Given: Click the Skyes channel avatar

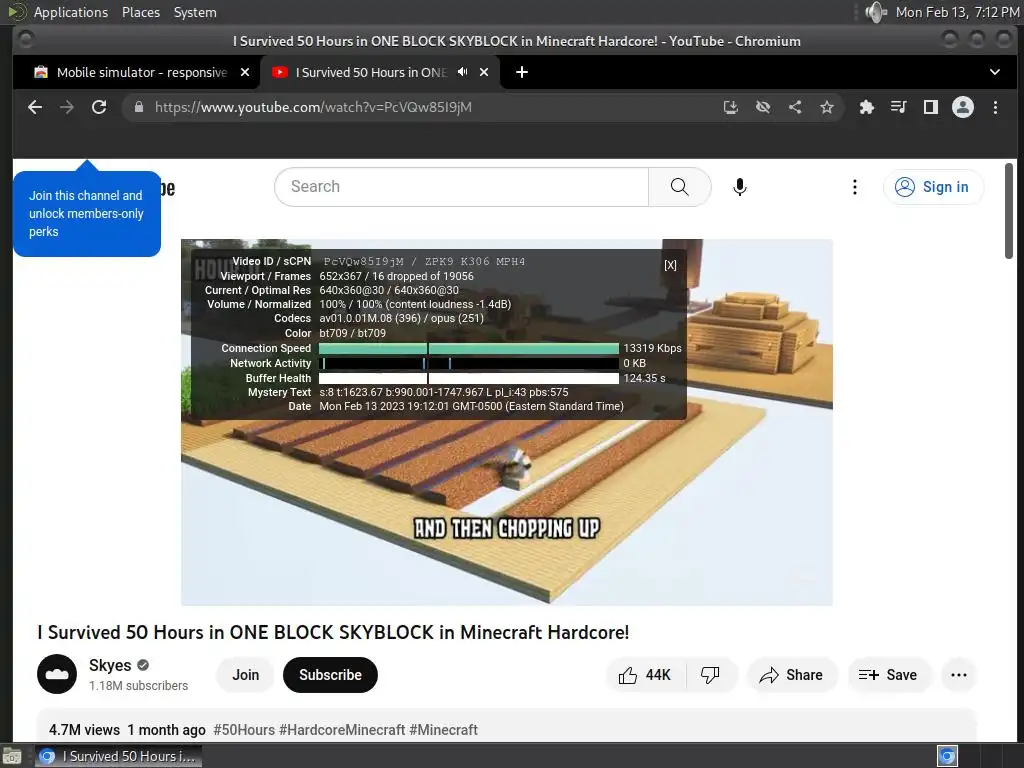Looking at the screenshot, I should [57, 674].
